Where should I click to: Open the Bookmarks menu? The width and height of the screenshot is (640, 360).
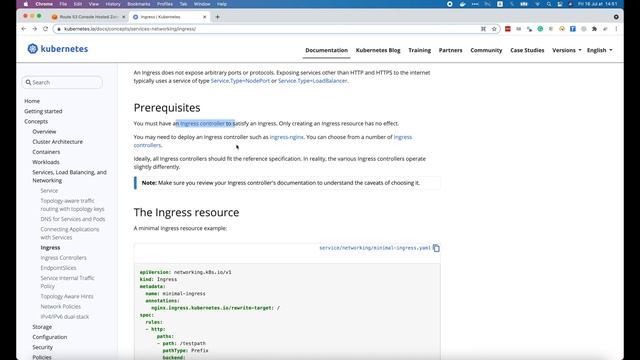pos(139,4)
